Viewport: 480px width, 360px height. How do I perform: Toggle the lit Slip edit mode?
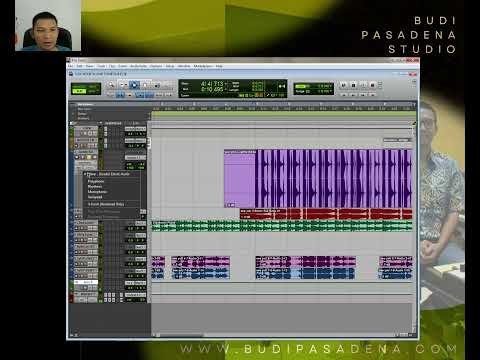pyautogui.click(x=80, y=91)
